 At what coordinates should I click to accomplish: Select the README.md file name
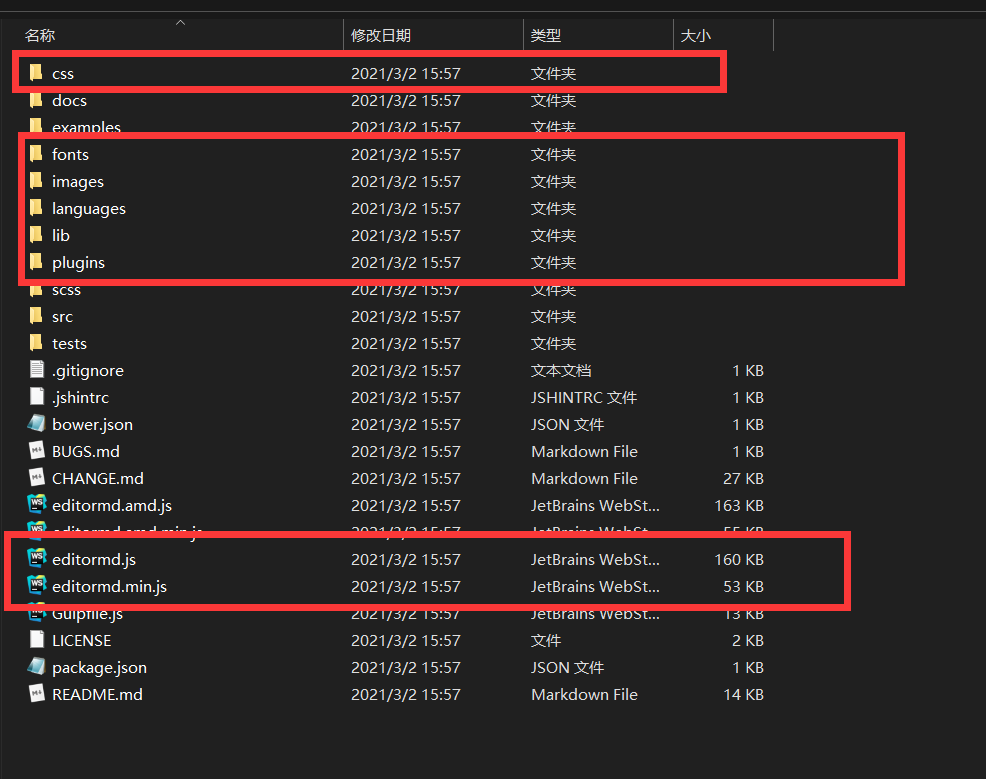pyautogui.click(x=97, y=694)
